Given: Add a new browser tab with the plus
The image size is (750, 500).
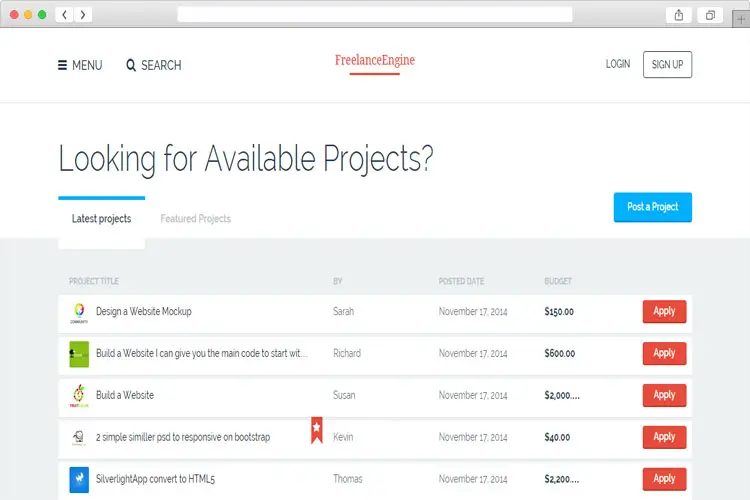Looking at the screenshot, I should (741, 20).
